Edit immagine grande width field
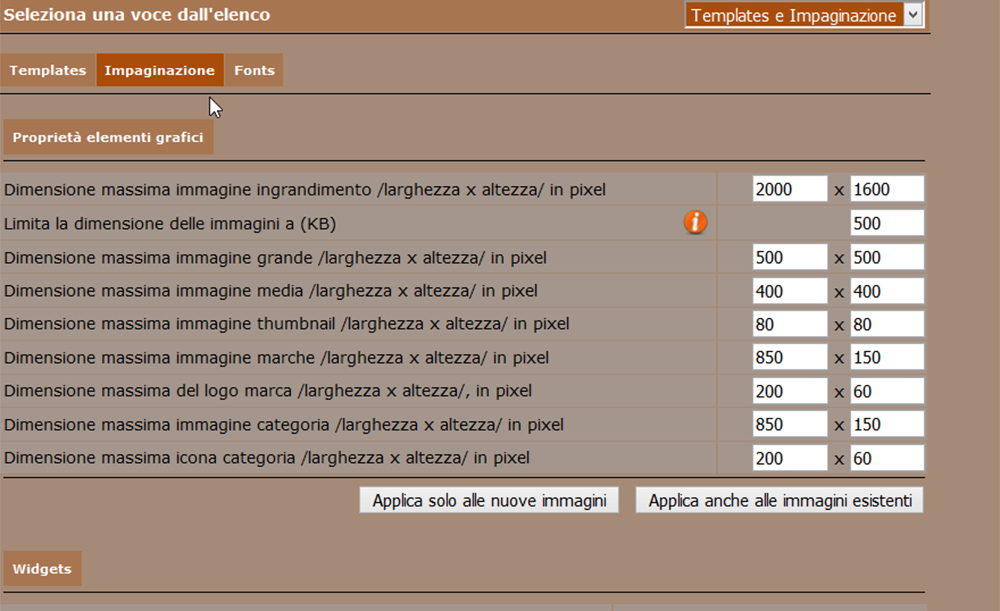 pos(790,257)
